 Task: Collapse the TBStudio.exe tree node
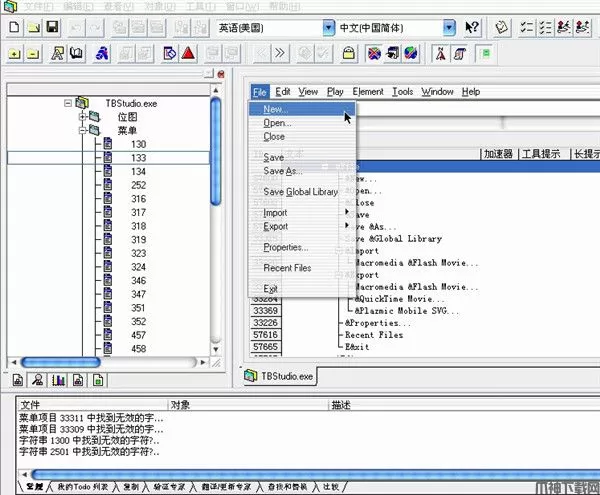(69, 103)
